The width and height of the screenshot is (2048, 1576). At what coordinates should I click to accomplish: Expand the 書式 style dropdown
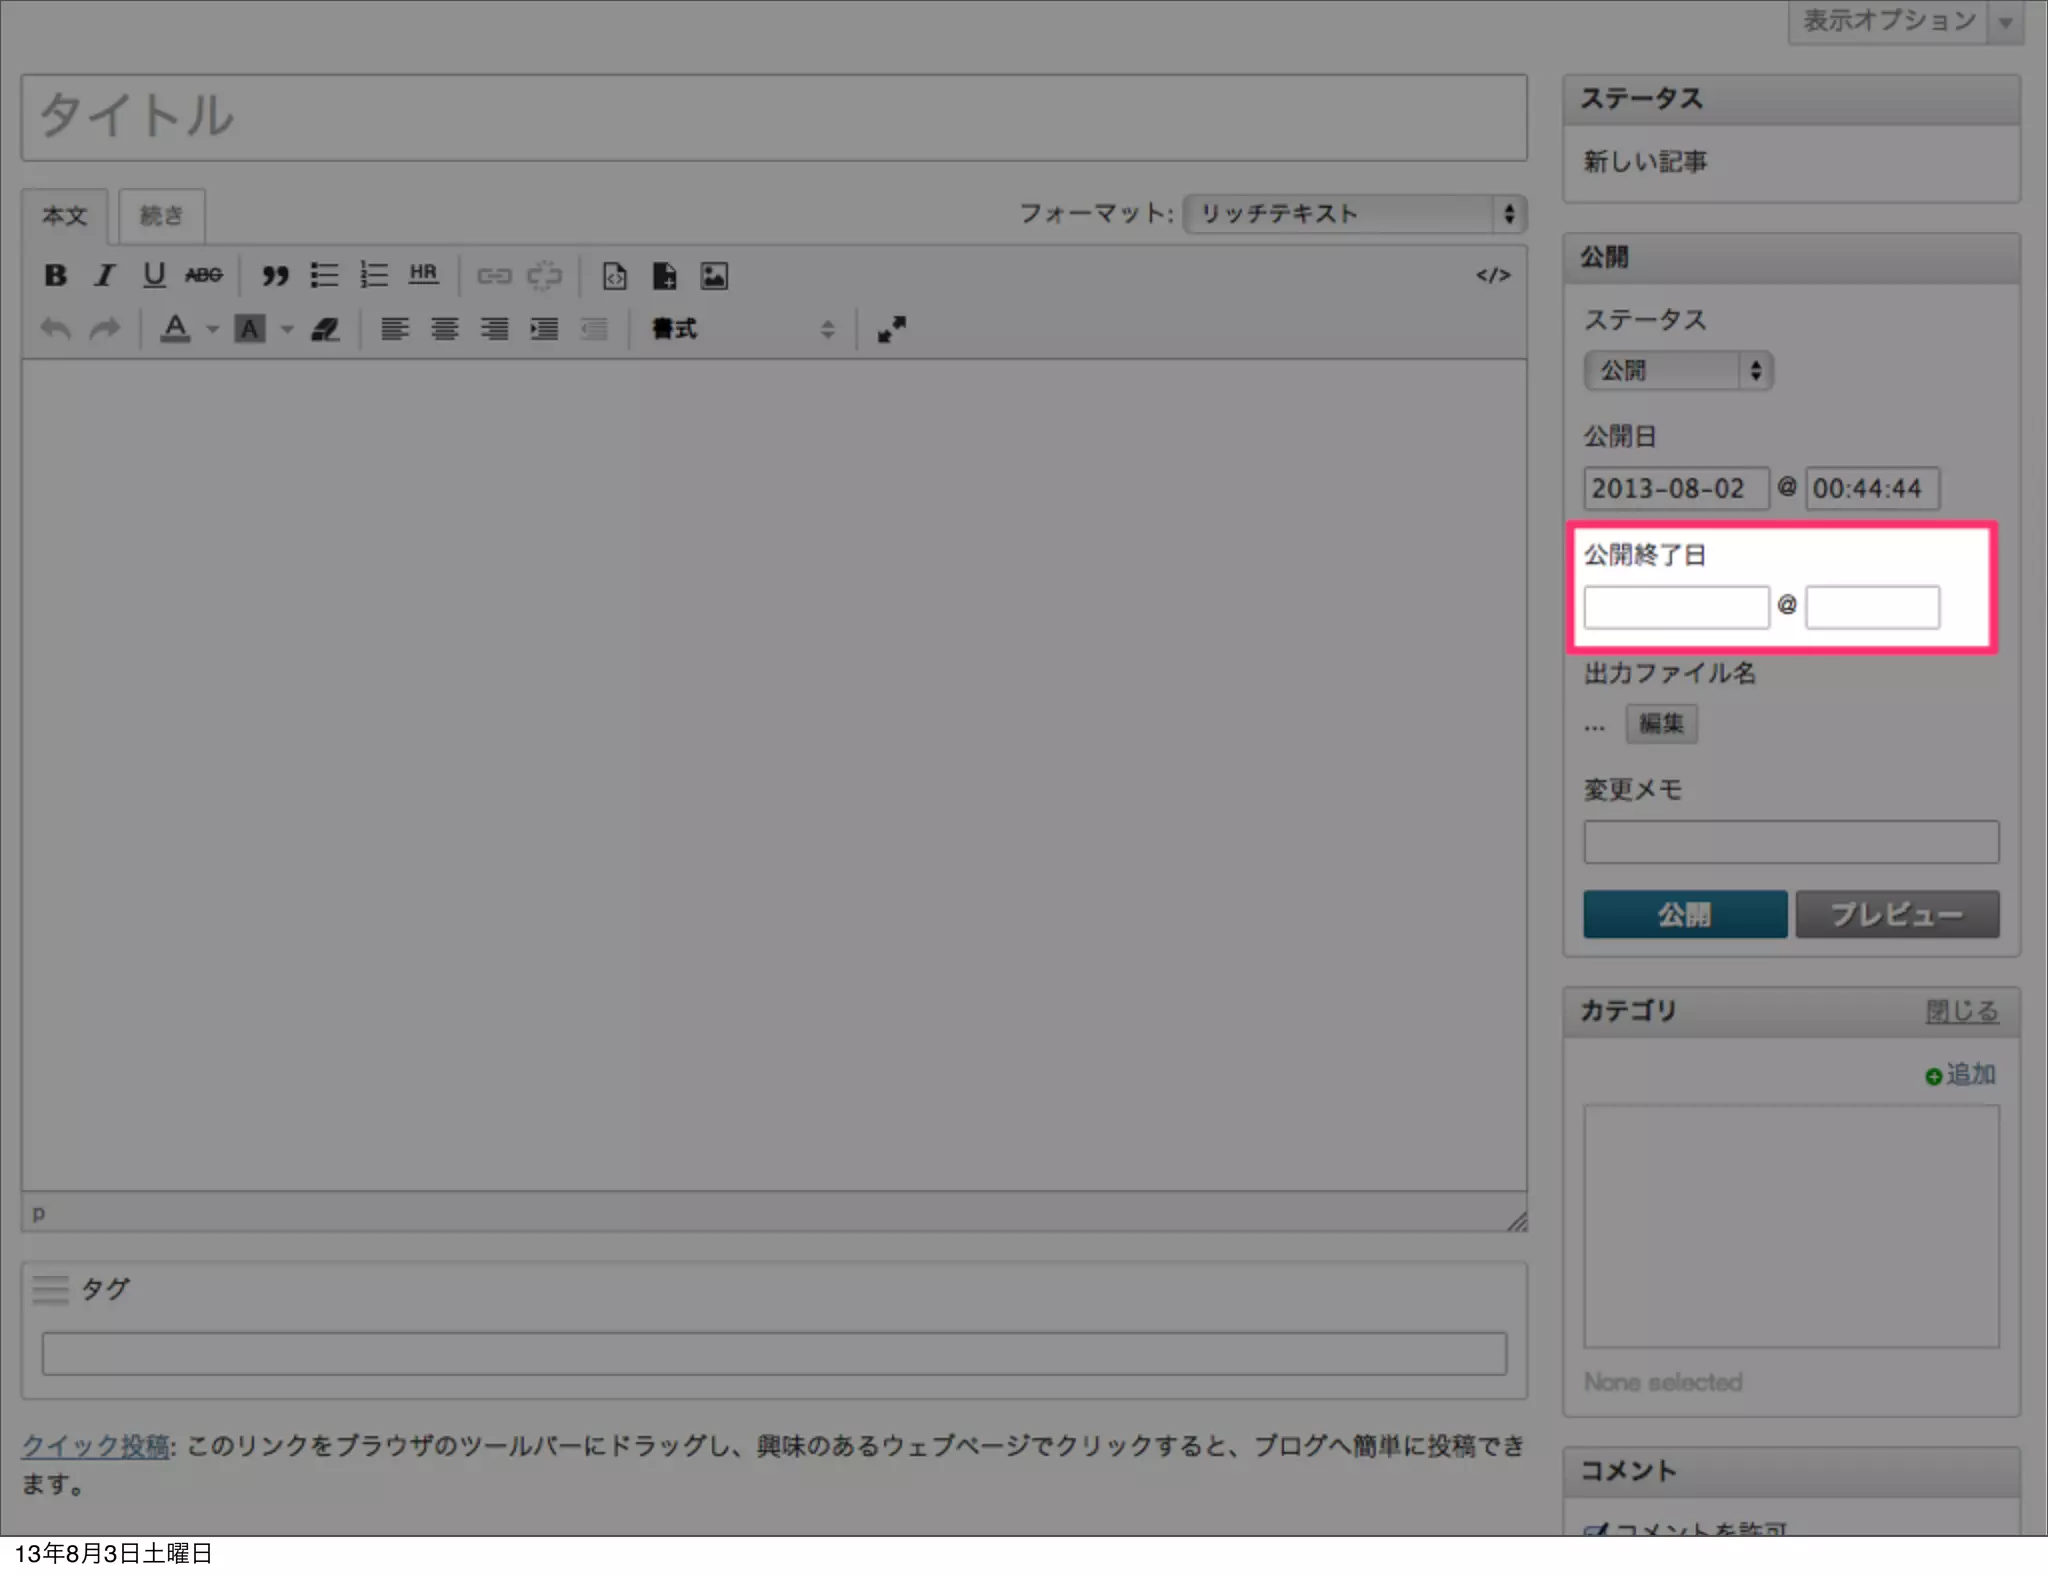pyautogui.click(x=741, y=329)
